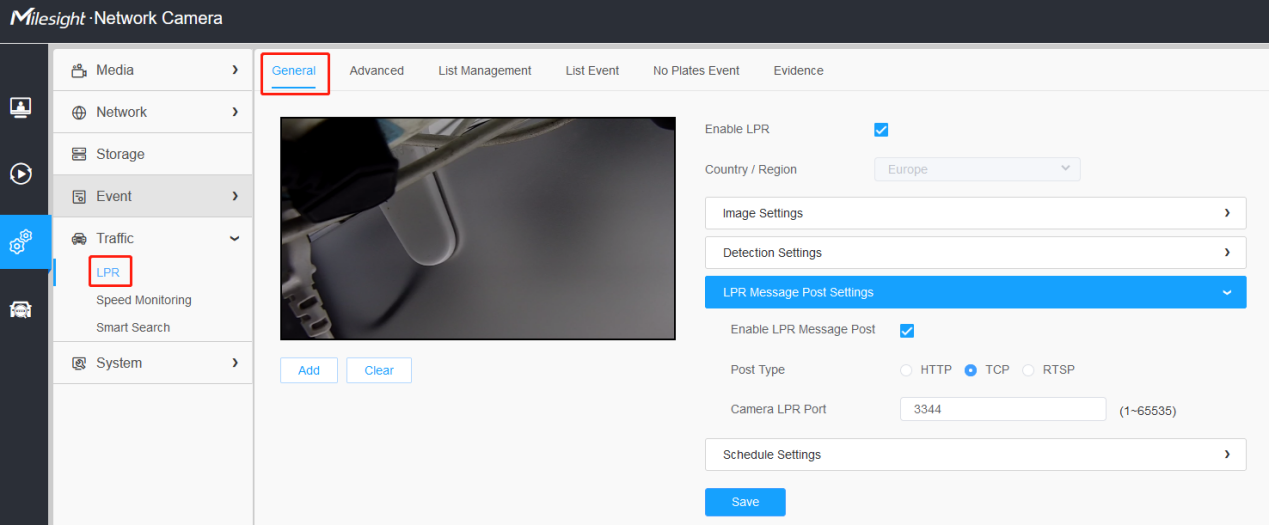1269x525 pixels.
Task: Click the System menu icon
Action: [79, 363]
